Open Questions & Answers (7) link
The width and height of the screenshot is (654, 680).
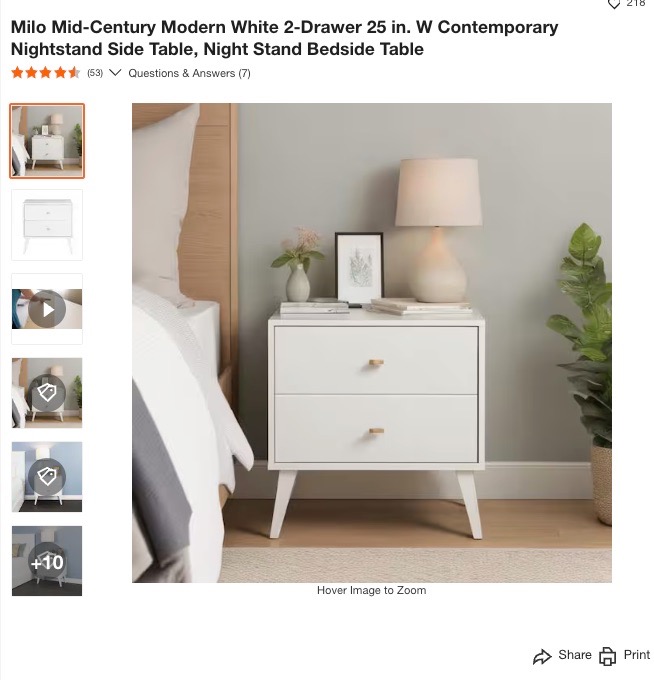tap(190, 73)
